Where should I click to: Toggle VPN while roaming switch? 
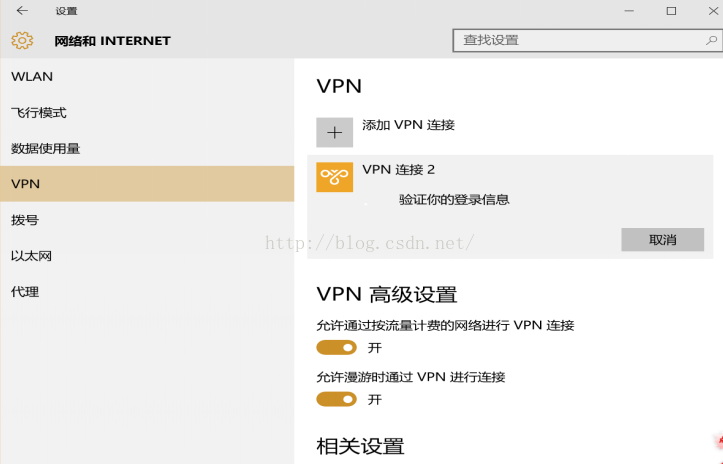(x=337, y=399)
